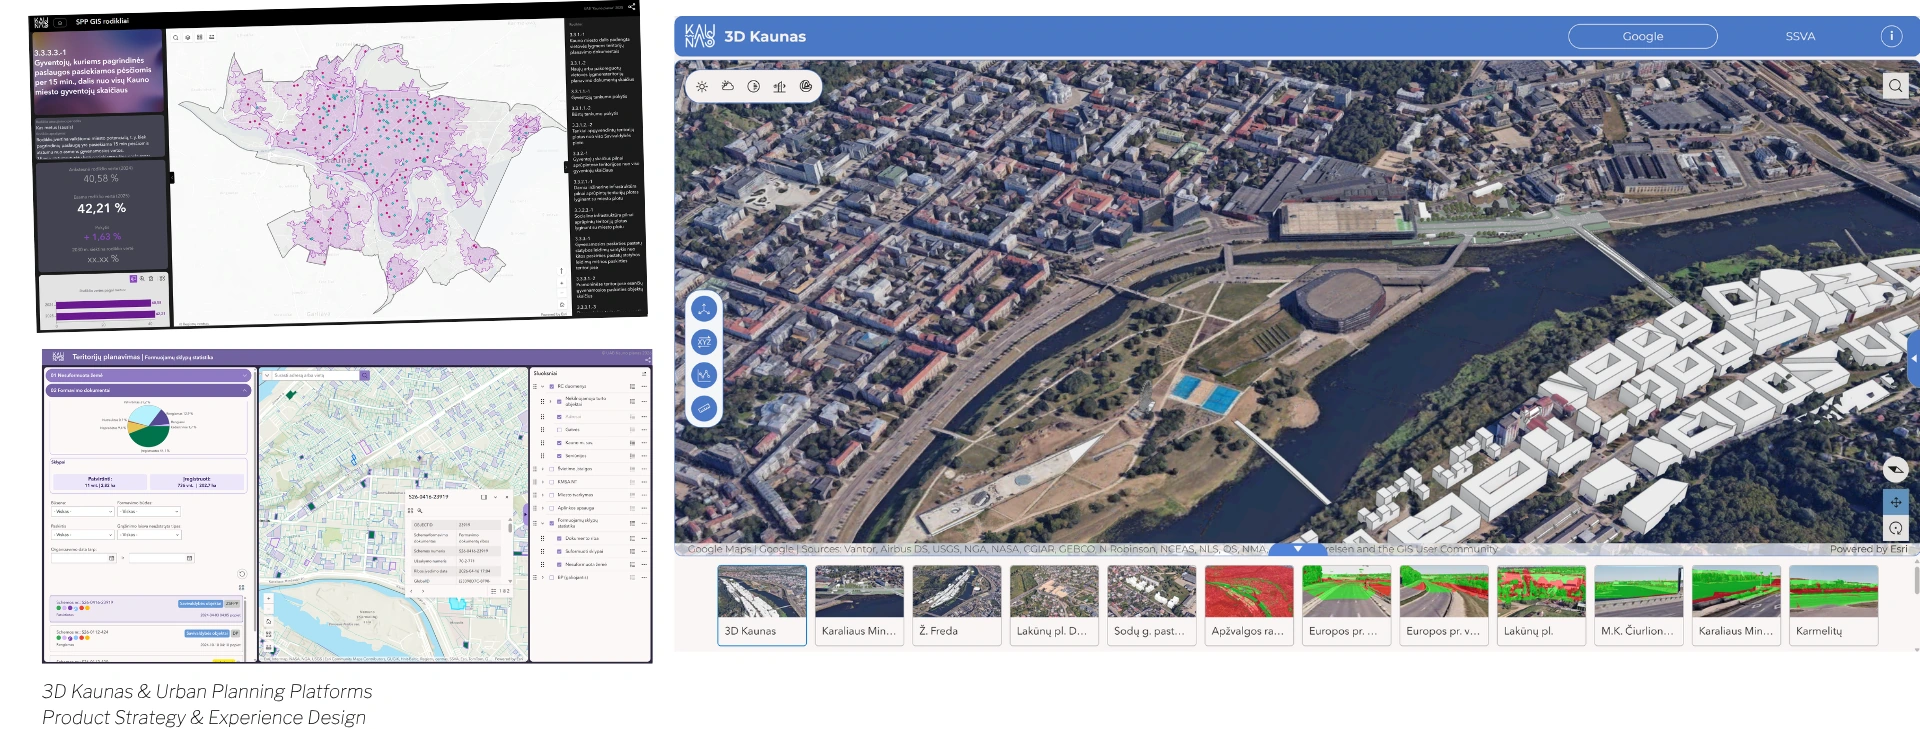Open the XYZ coordinates tool
The height and width of the screenshot is (729, 1920).
pyautogui.click(x=704, y=342)
